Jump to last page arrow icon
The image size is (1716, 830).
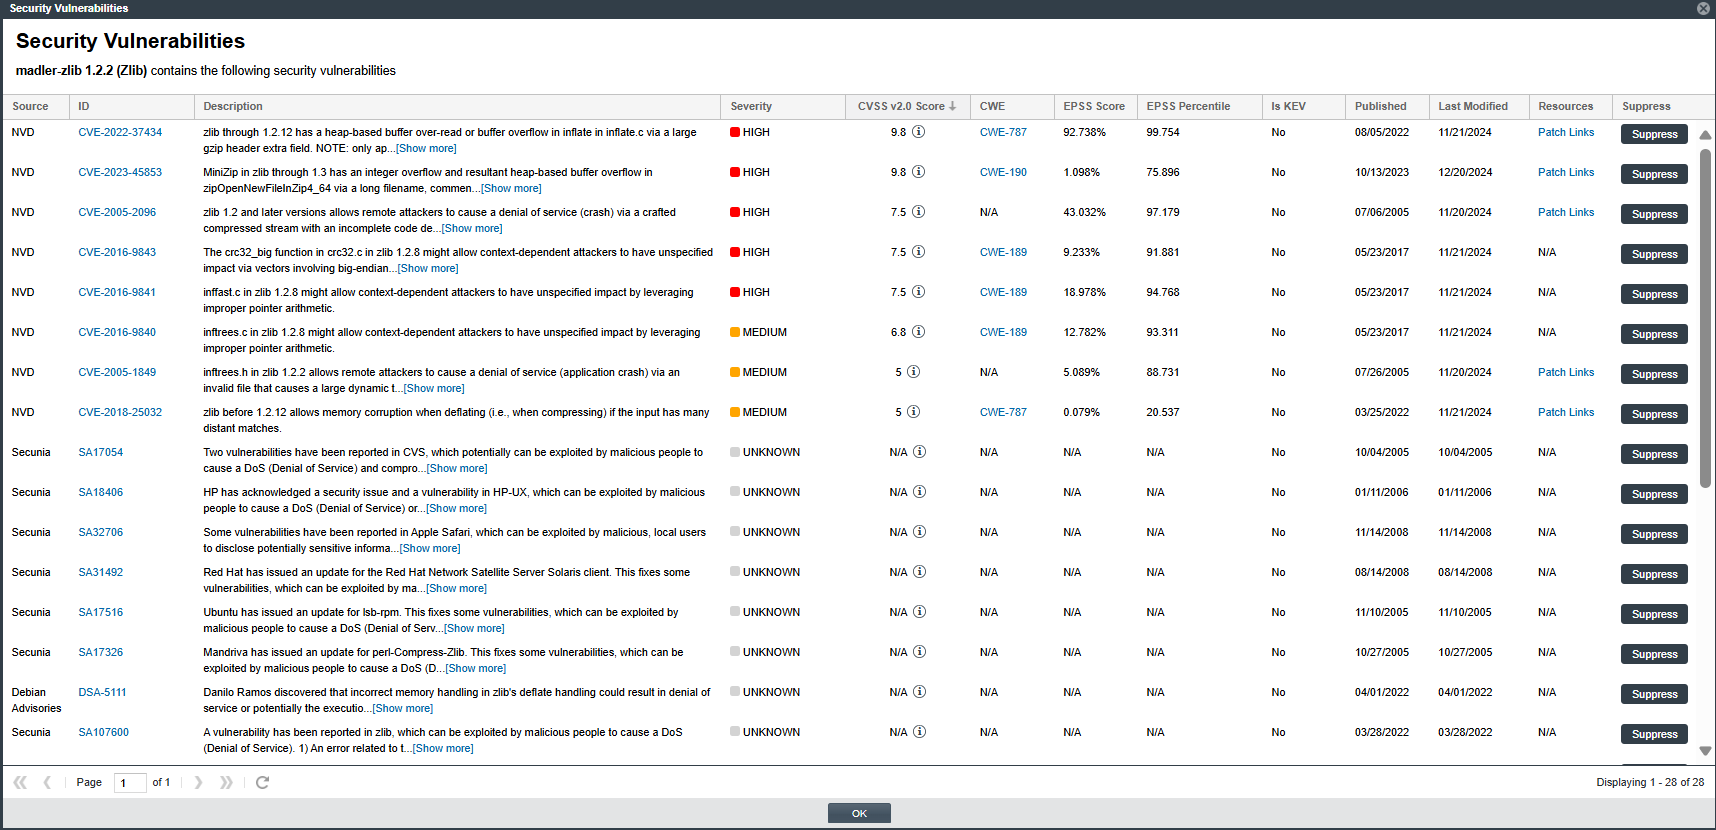pos(226,782)
